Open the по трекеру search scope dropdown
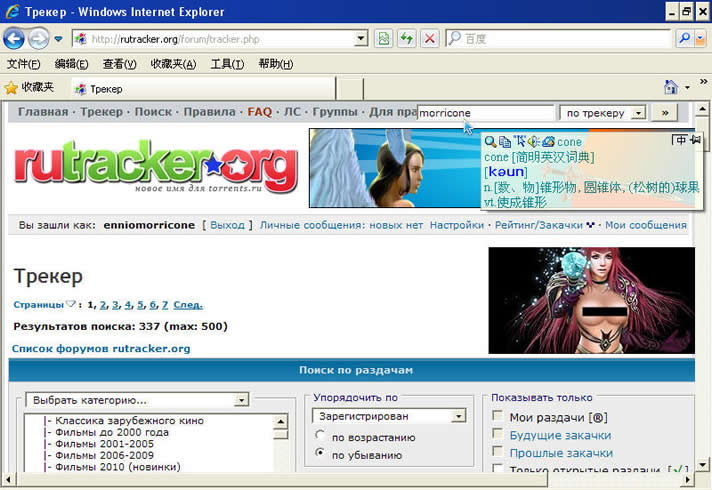Screen dimensions: 712x490 (x=603, y=113)
